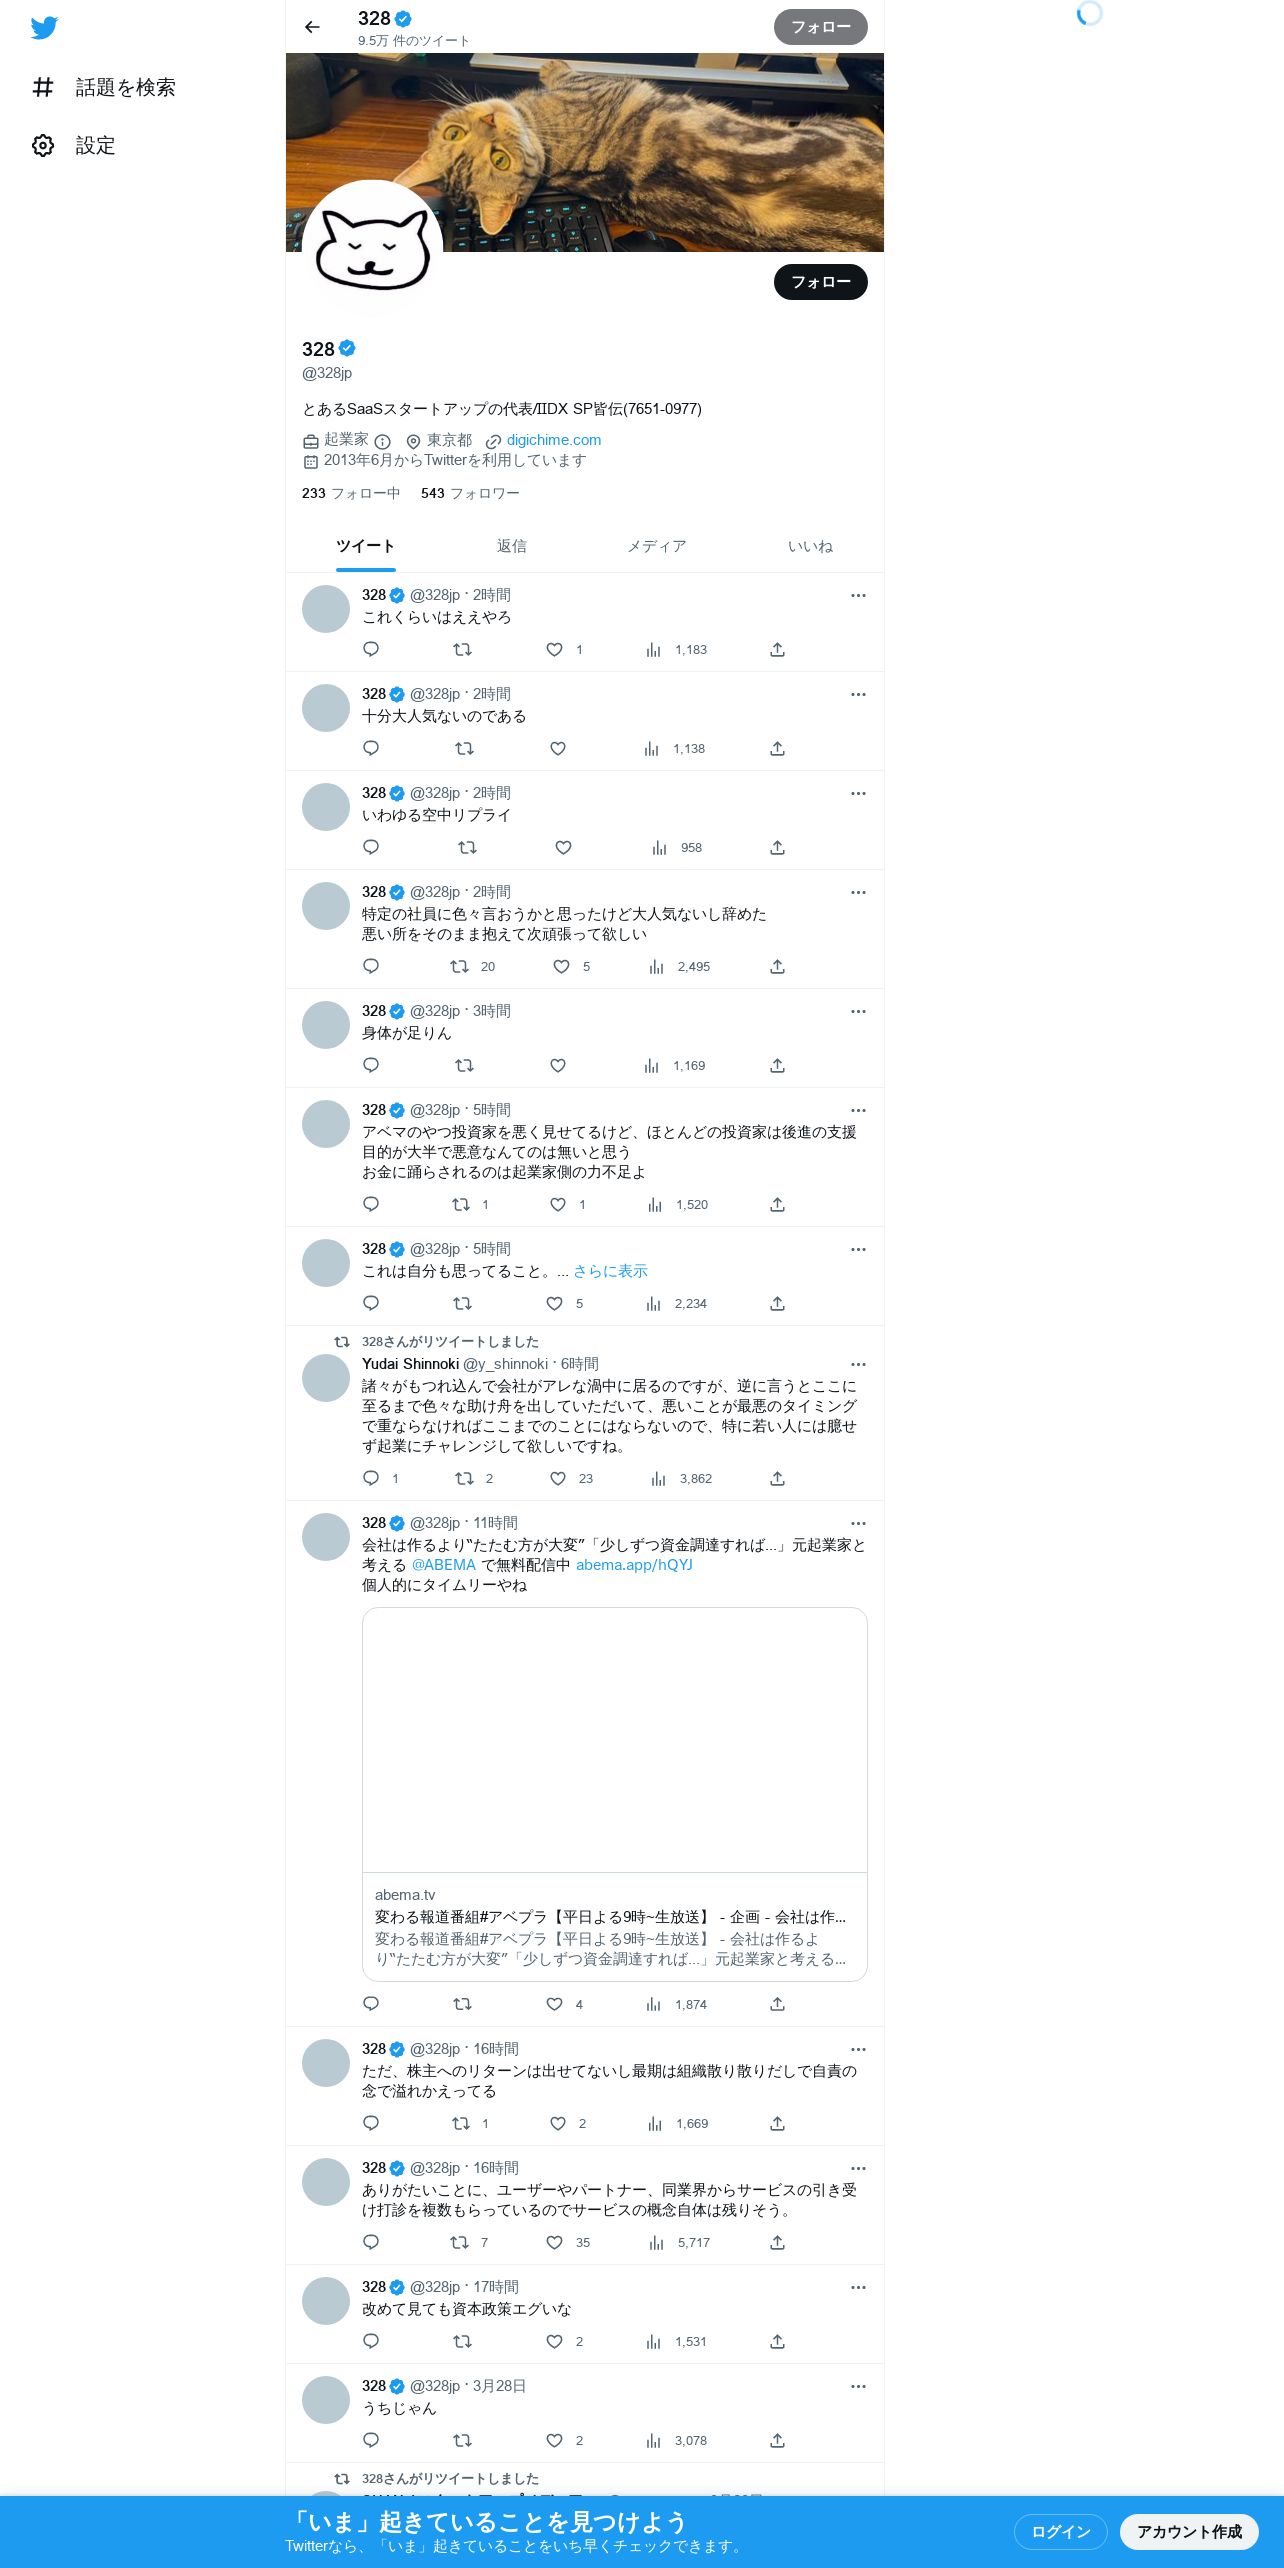Open more options on これくらいはええやろ tweet
1284x2568 pixels.
pyautogui.click(x=858, y=595)
